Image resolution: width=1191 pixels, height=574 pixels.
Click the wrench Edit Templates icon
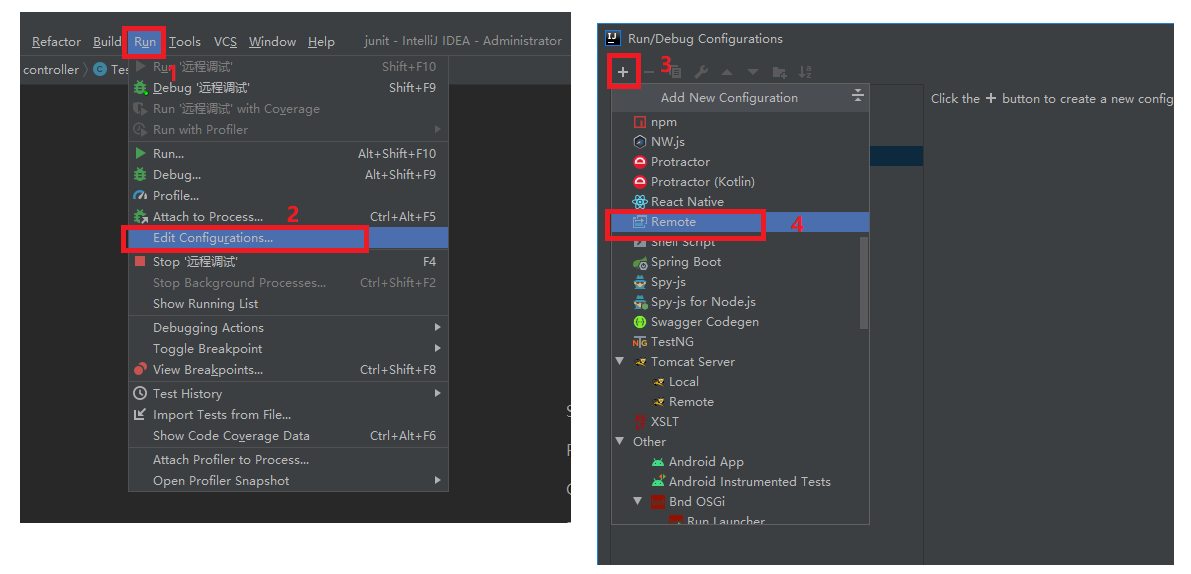(702, 72)
